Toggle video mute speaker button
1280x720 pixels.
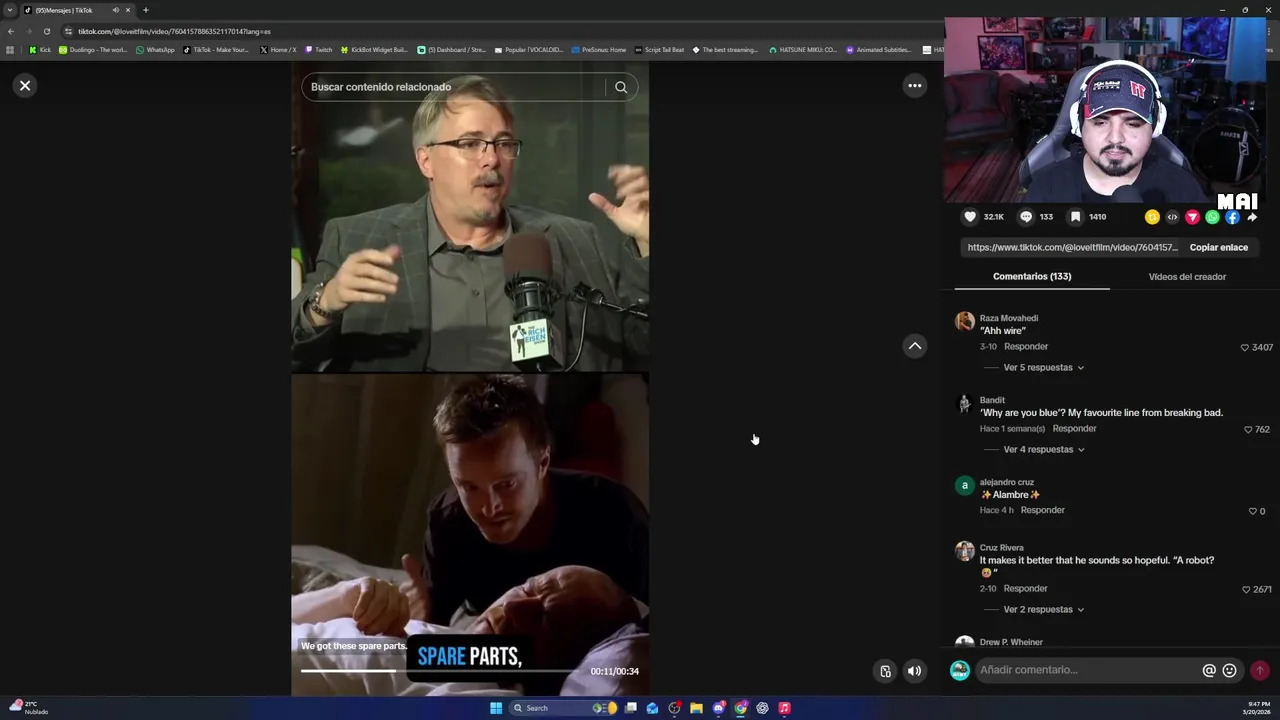click(914, 671)
